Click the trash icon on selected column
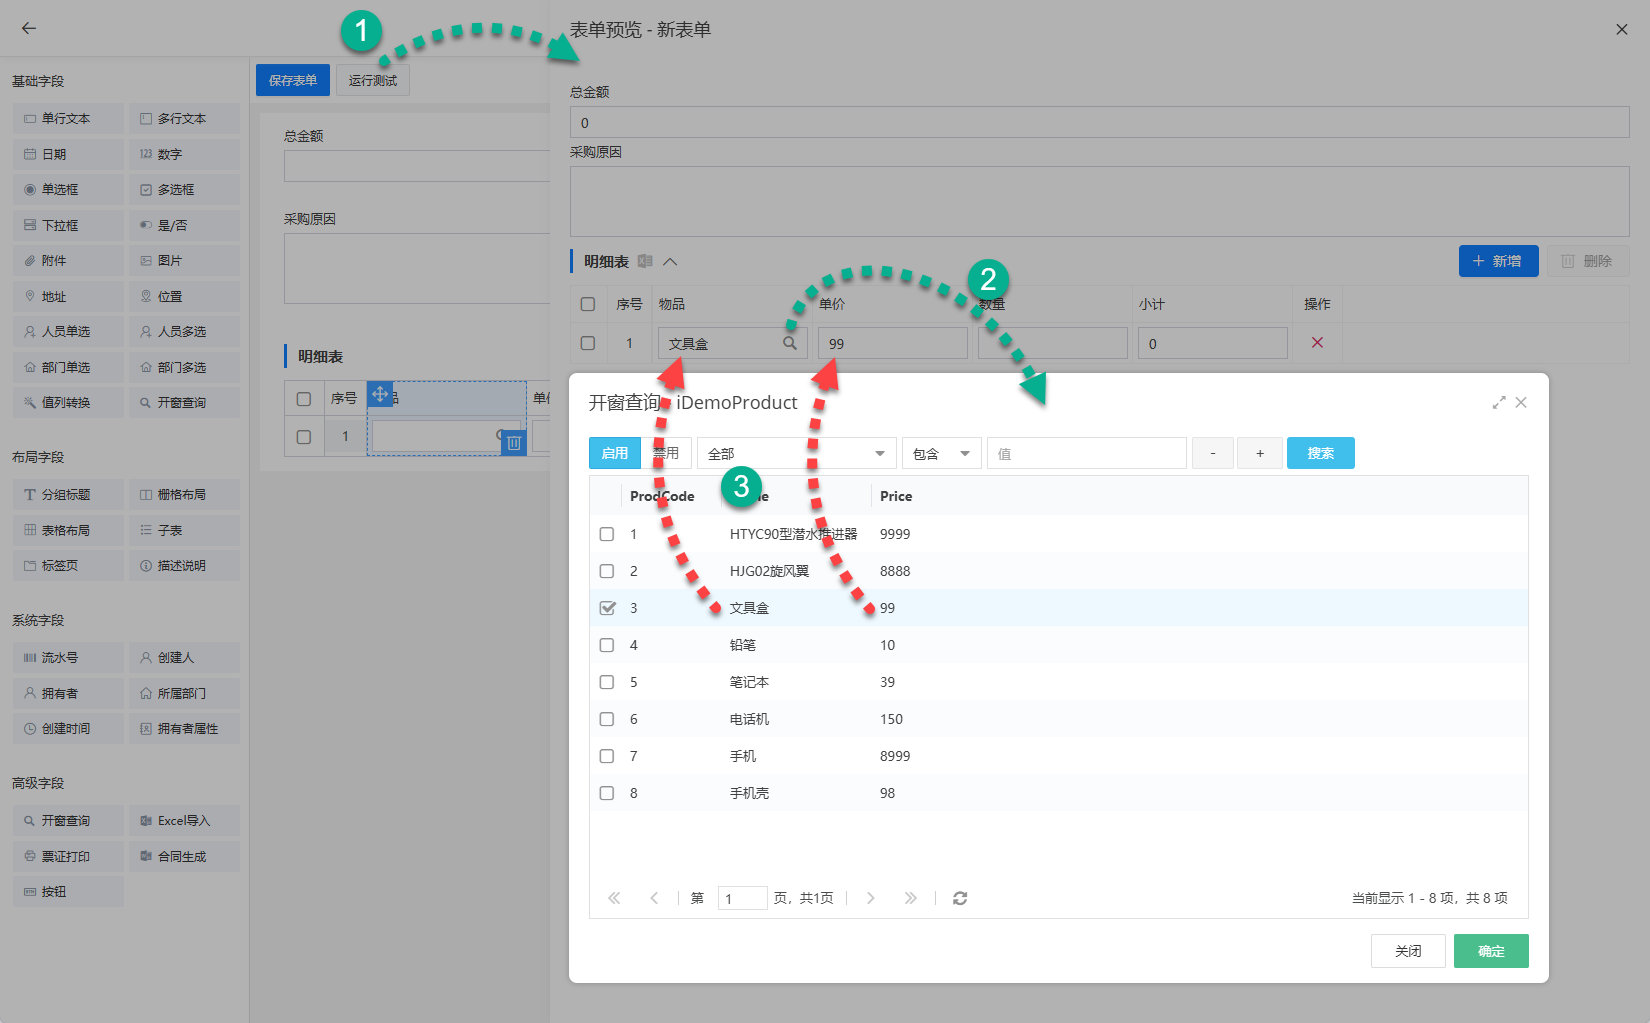 [514, 443]
